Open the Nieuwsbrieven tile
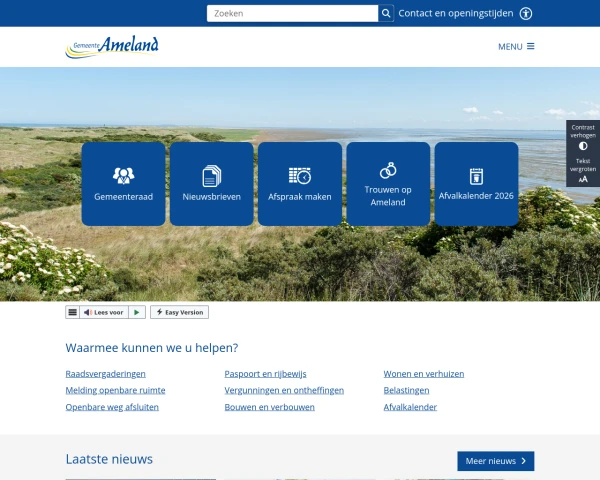 [212, 184]
